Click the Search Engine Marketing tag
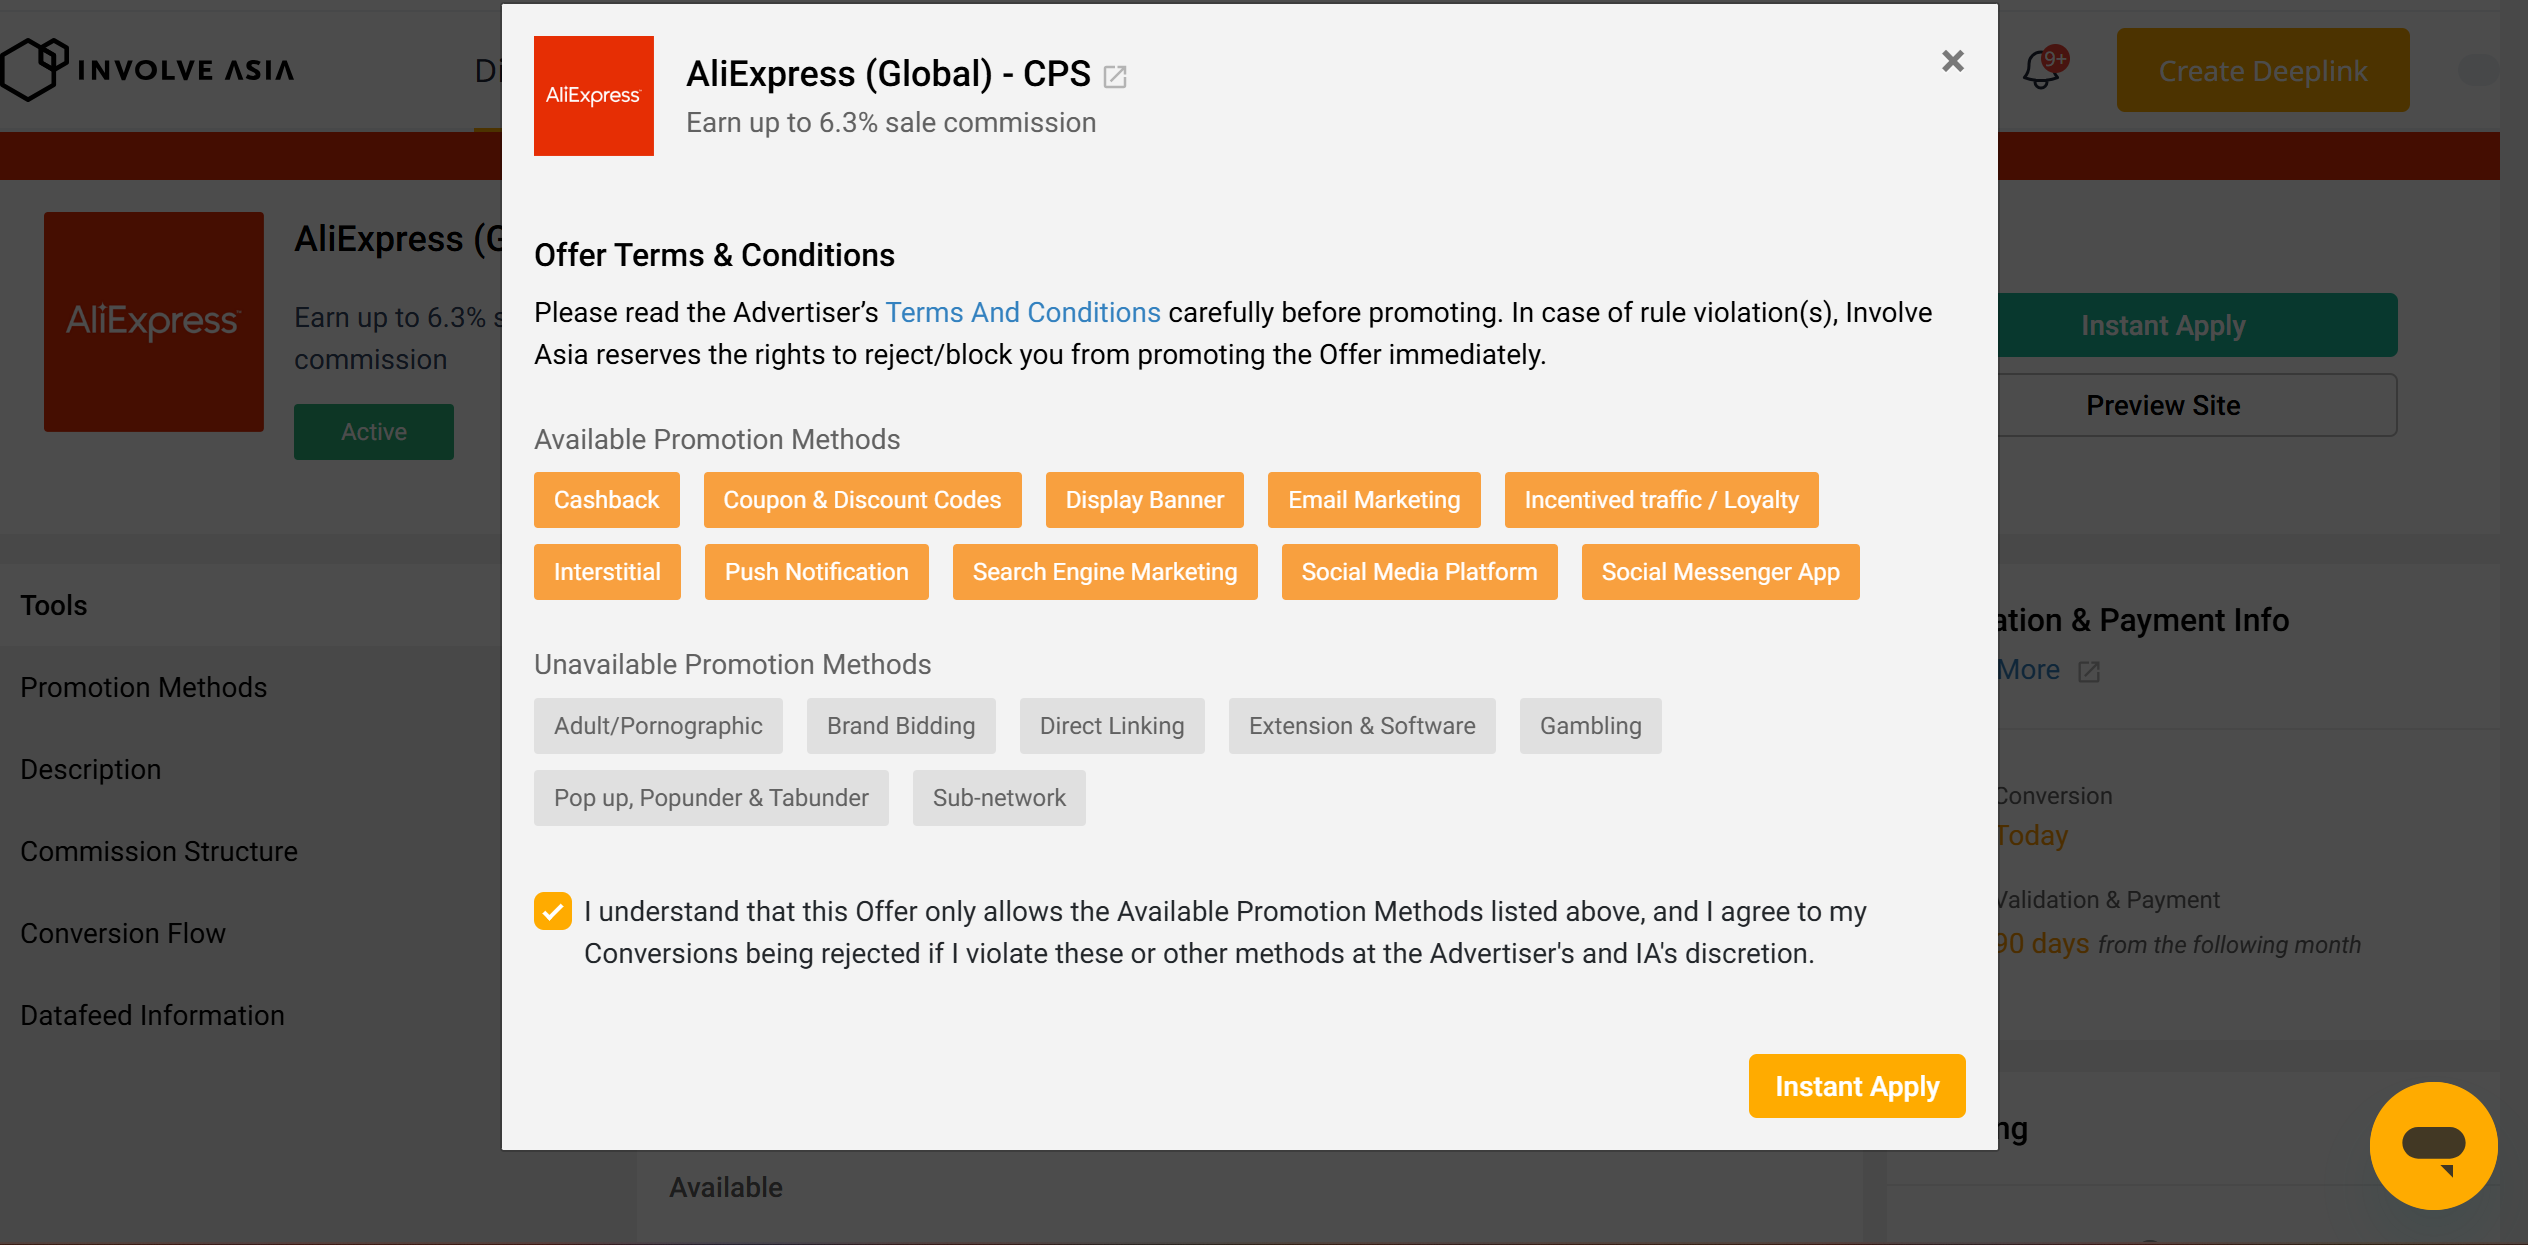2528x1245 pixels. (1105, 572)
